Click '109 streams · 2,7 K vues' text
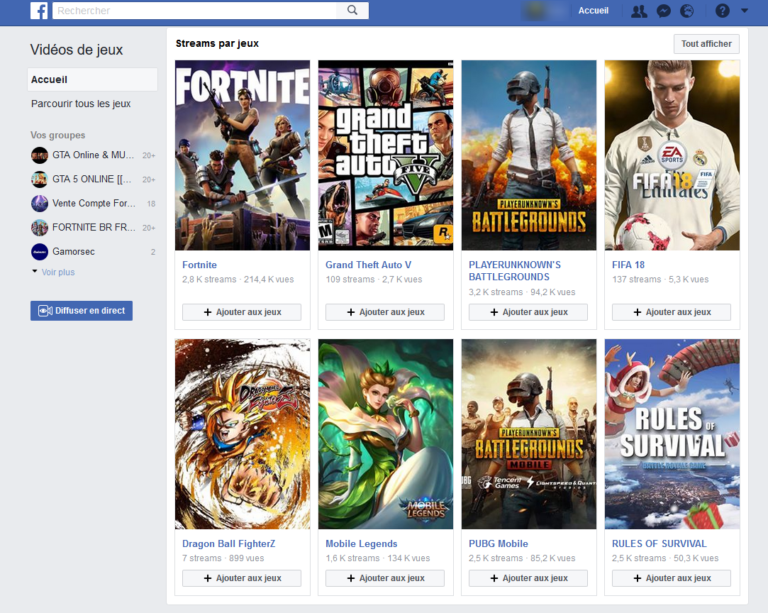 coord(374,280)
